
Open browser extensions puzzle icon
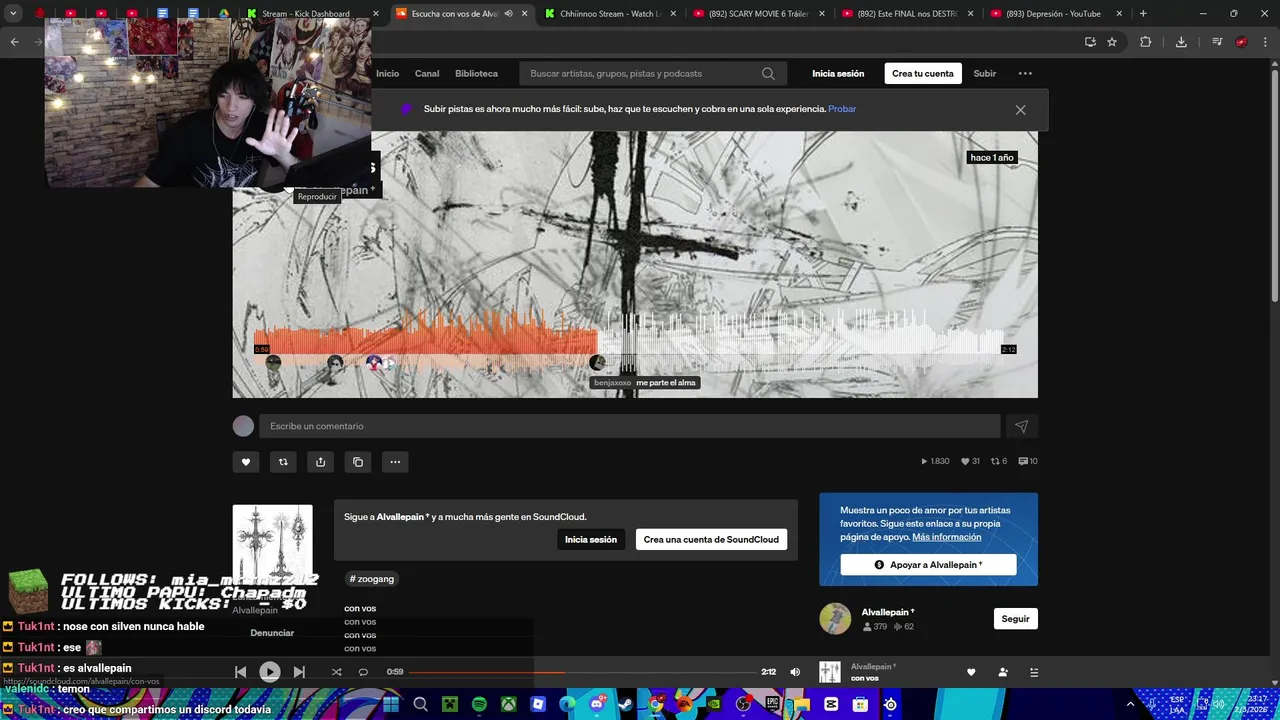[x=1145, y=42]
